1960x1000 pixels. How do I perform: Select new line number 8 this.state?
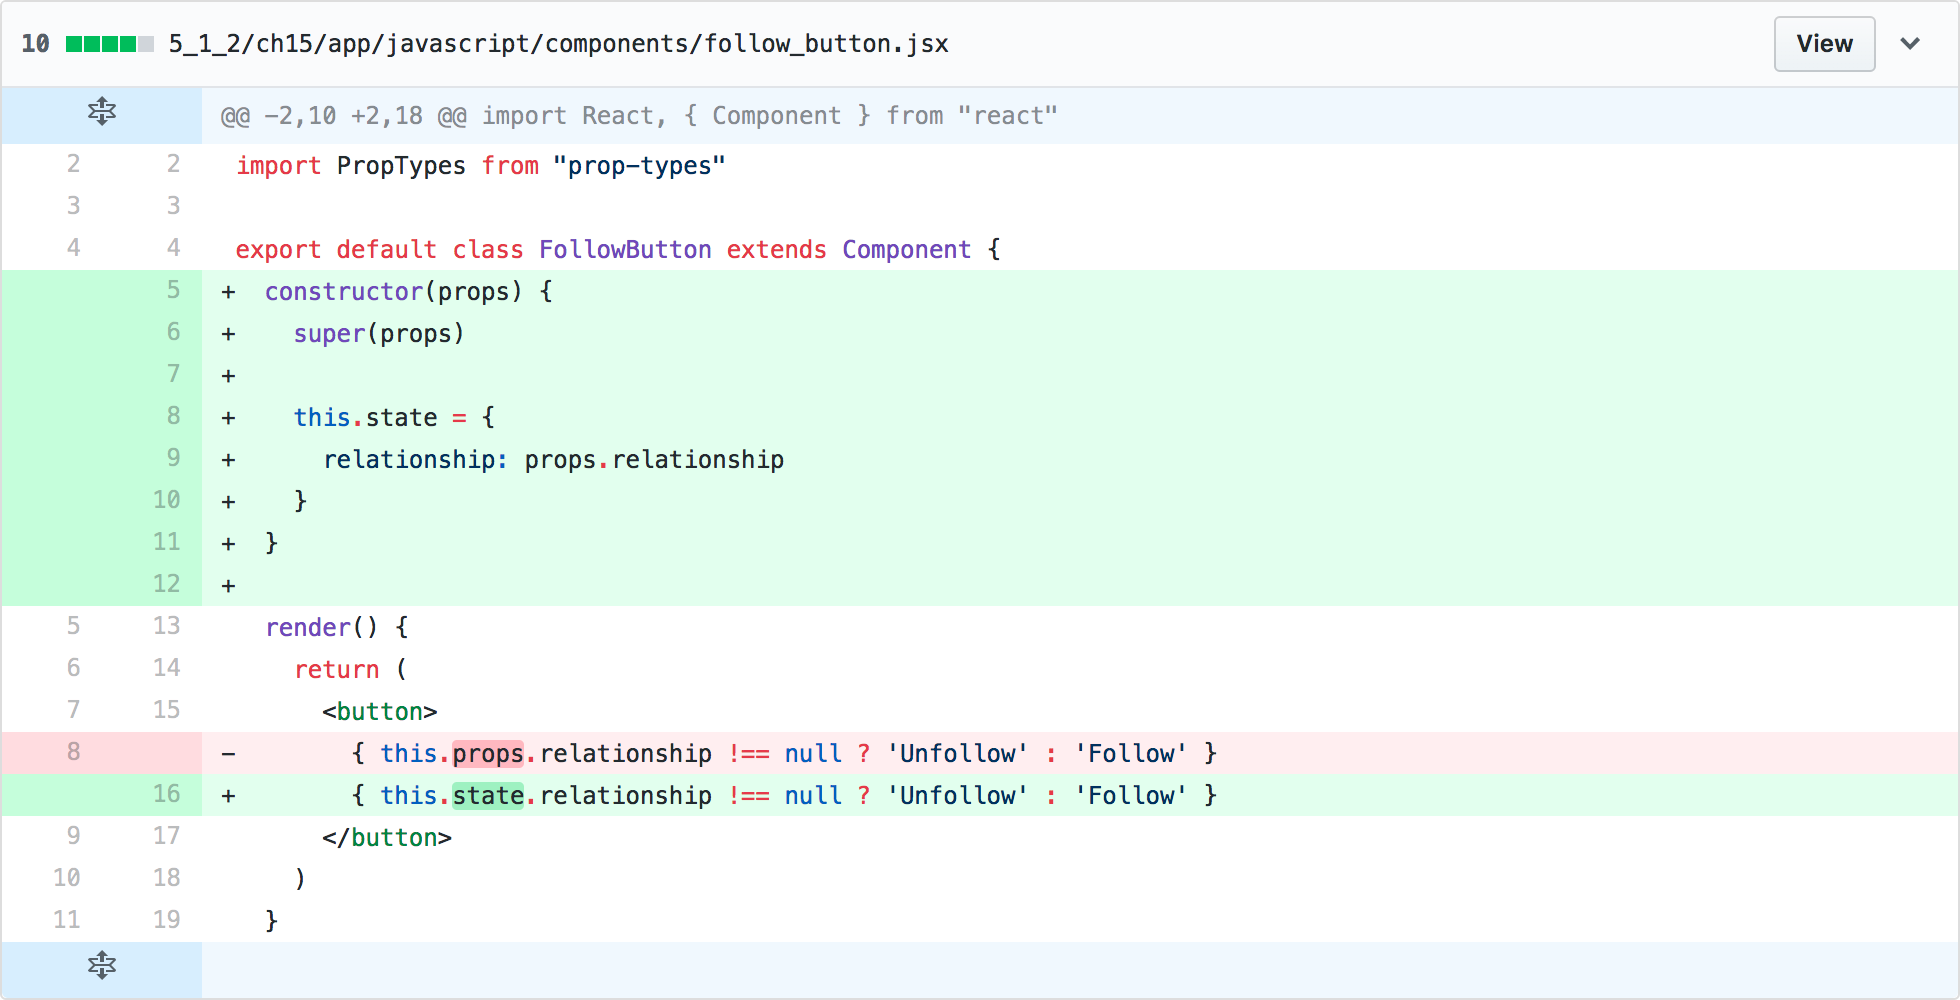(x=173, y=416)
